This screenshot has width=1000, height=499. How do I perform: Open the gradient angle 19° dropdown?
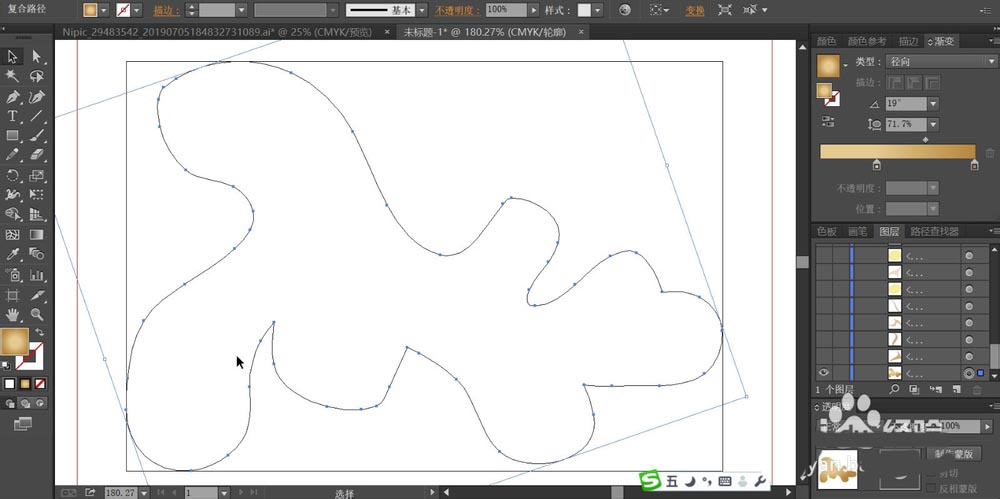[x=933, y=103]
